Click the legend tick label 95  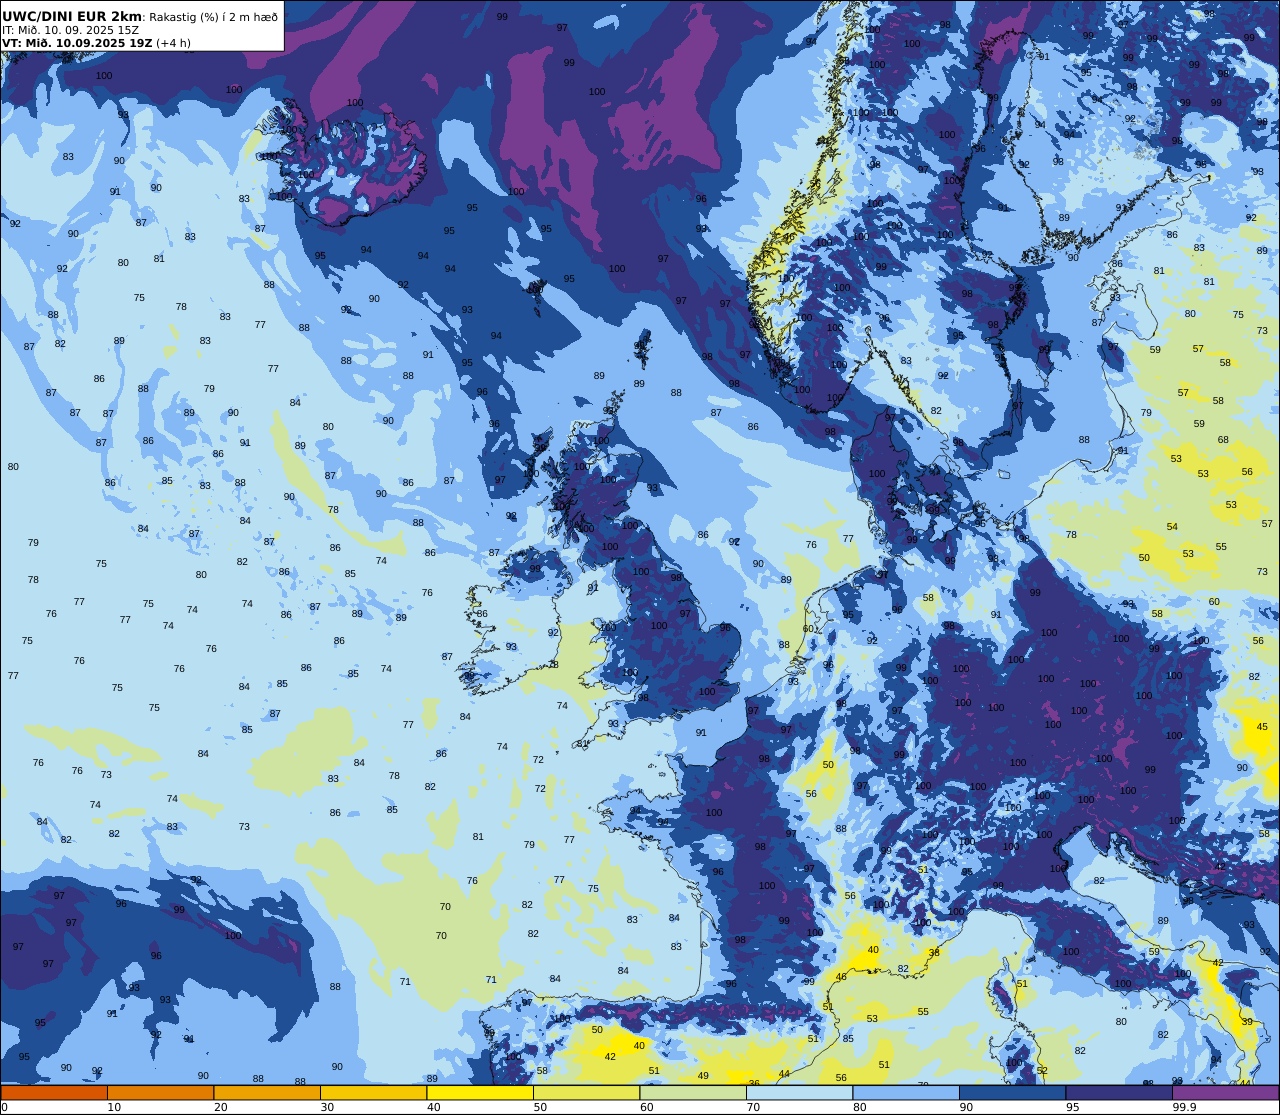click(x=1072, y=1107)
